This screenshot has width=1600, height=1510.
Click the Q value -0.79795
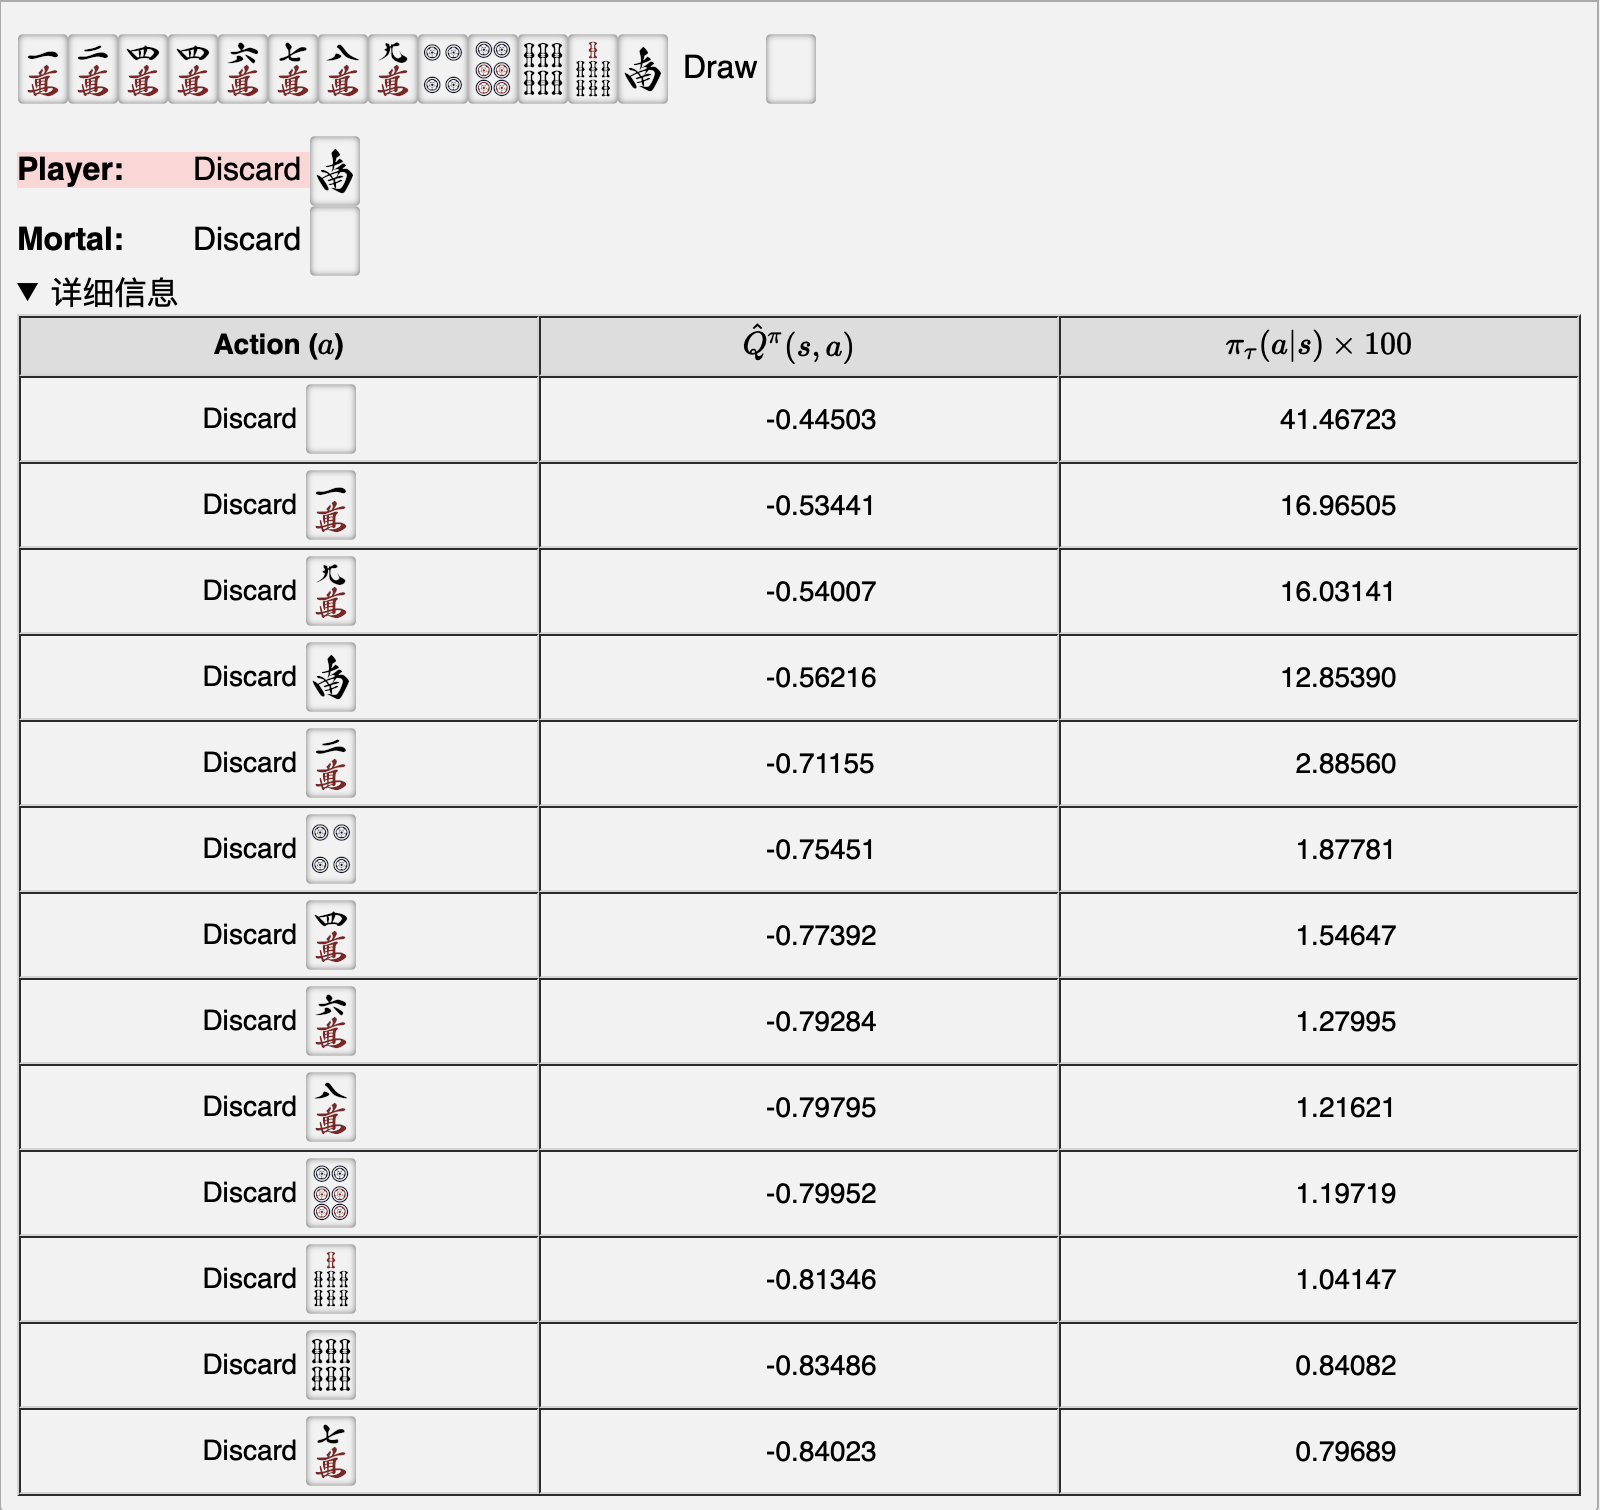821,1107
